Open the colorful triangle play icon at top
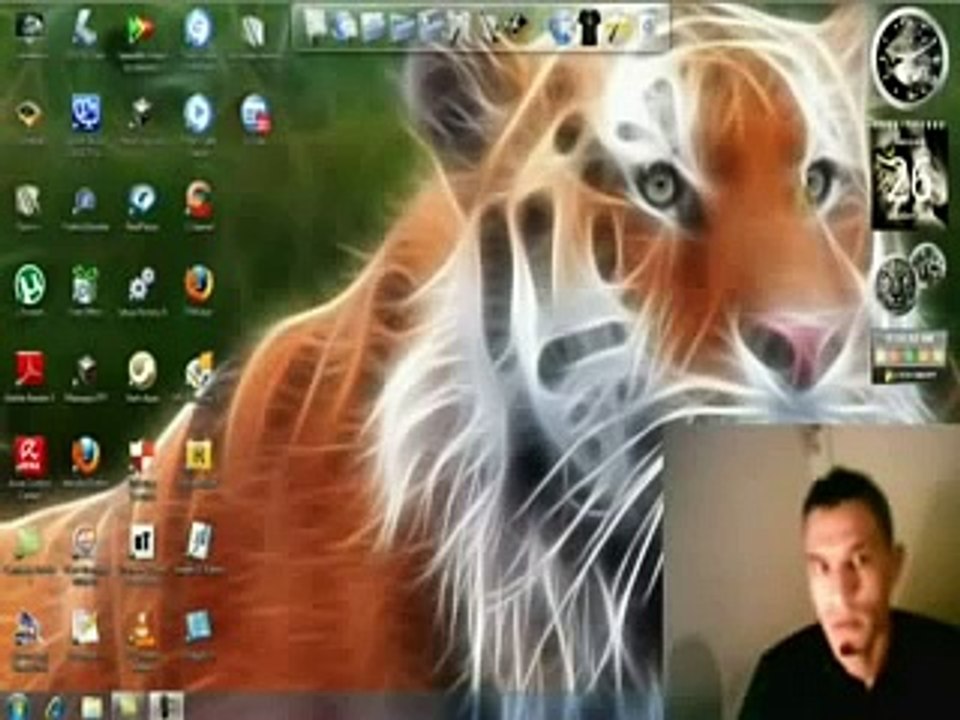Screen dimensions: 960x720 point(140,29)
